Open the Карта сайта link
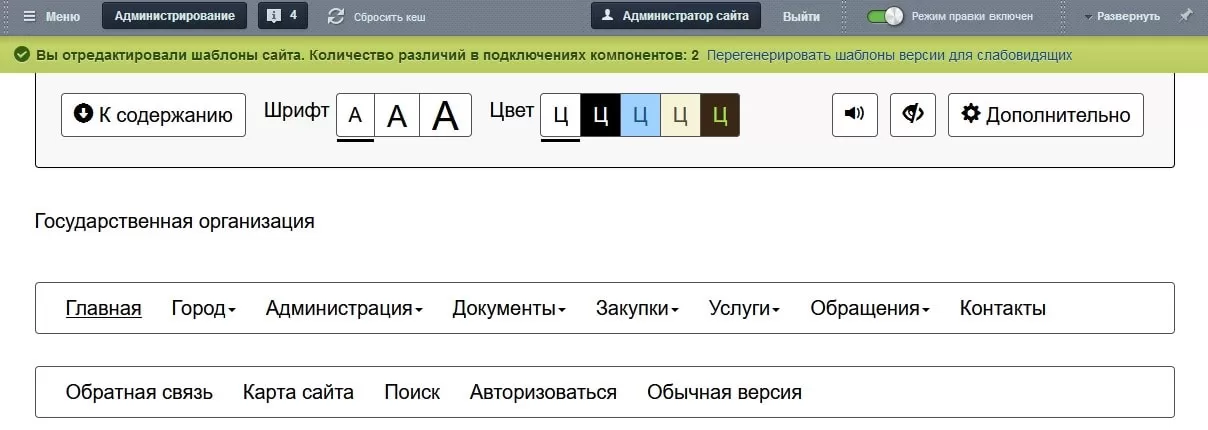Viewport: 1208px width, 430px height. [x=298, y=392]
